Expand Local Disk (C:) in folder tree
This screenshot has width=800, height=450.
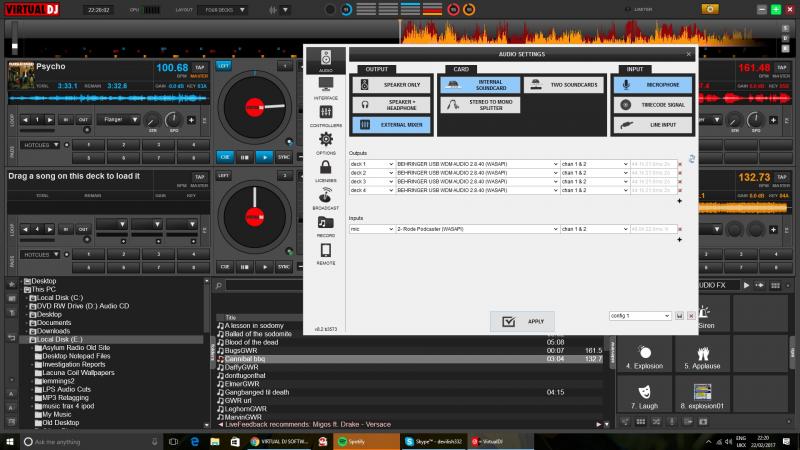click(x=28, y=298)
